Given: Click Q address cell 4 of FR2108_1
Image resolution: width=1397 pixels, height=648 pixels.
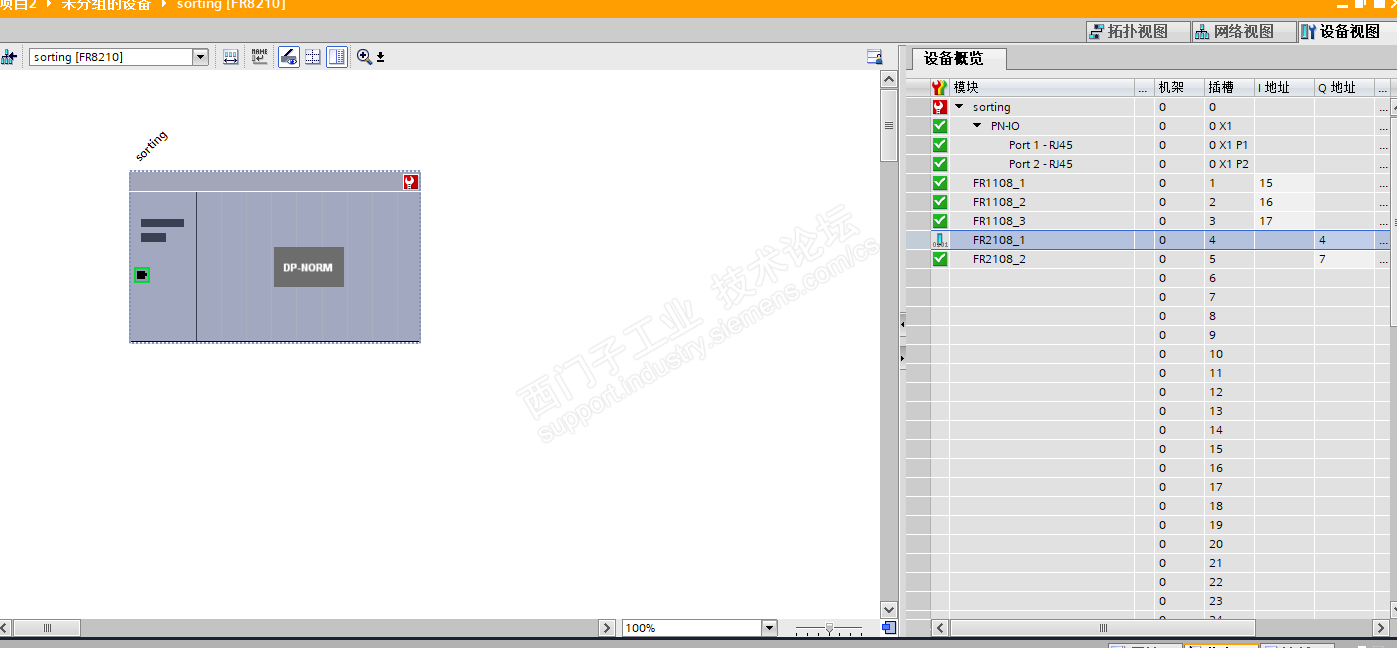Looking at the screenshot, I should (x=1344, y=240).
